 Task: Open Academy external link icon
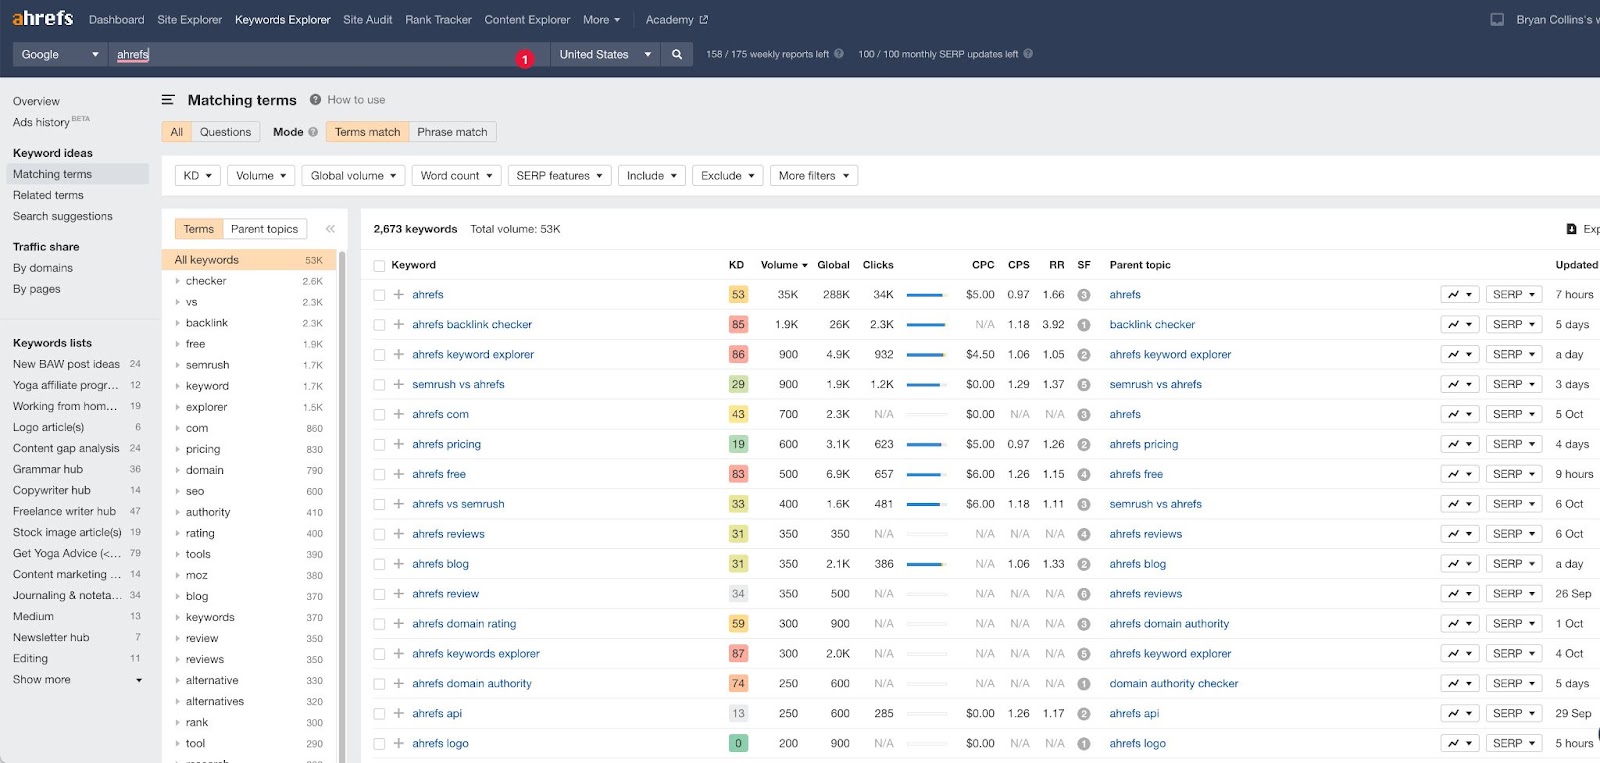[x=703, y=20]
